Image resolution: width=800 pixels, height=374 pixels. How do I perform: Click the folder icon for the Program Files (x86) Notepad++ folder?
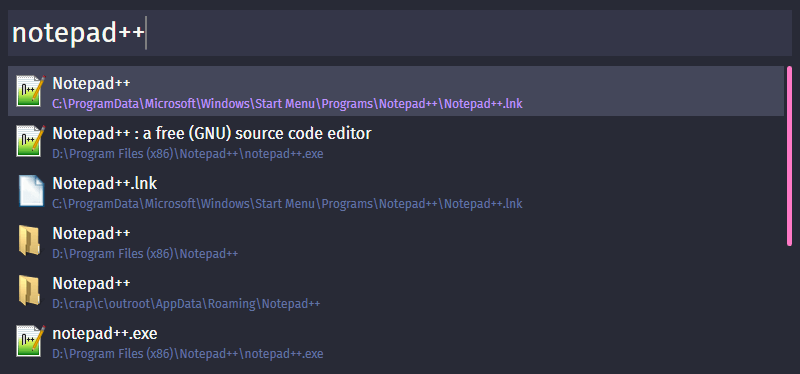[x=30, y=241]
